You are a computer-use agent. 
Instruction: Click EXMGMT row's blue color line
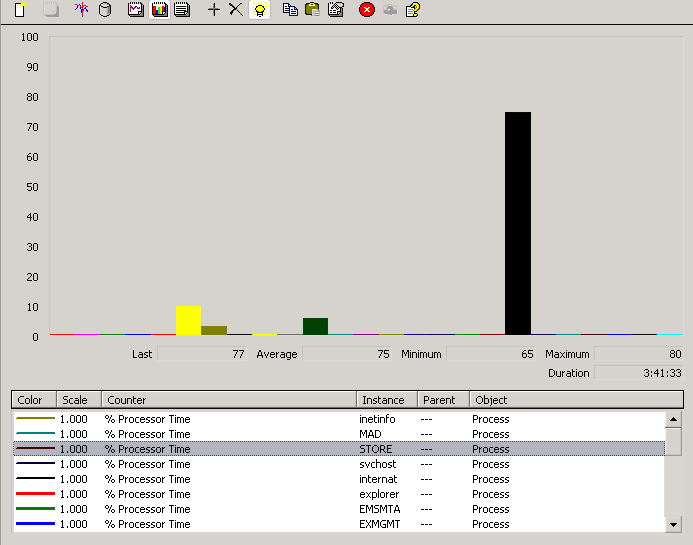35,523
